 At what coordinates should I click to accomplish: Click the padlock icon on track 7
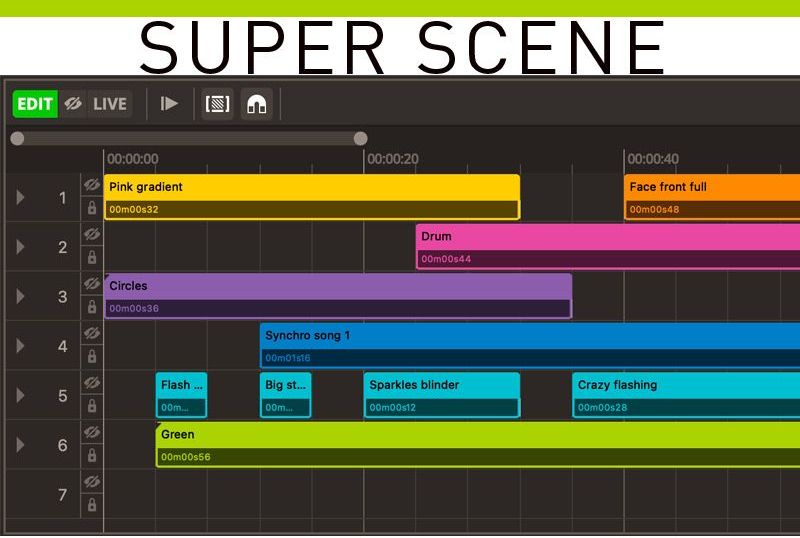click(x=92, y=505)
